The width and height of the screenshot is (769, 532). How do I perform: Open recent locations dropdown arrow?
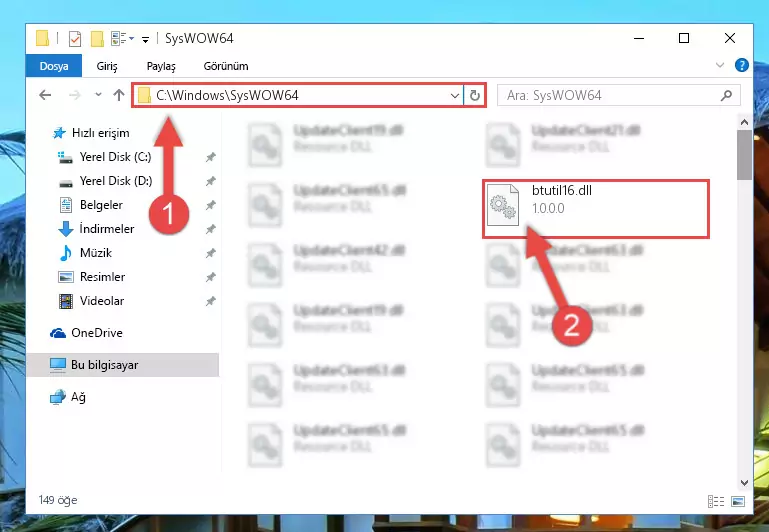click(98, 95)
